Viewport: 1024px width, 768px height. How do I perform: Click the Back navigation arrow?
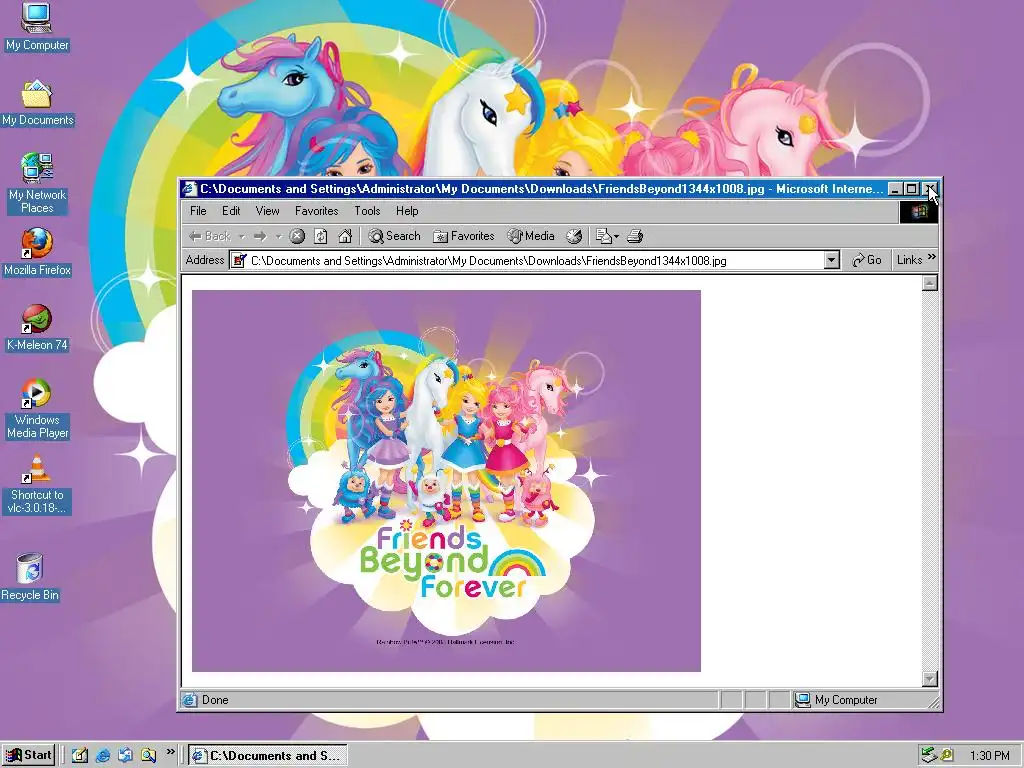coord(209,236)
